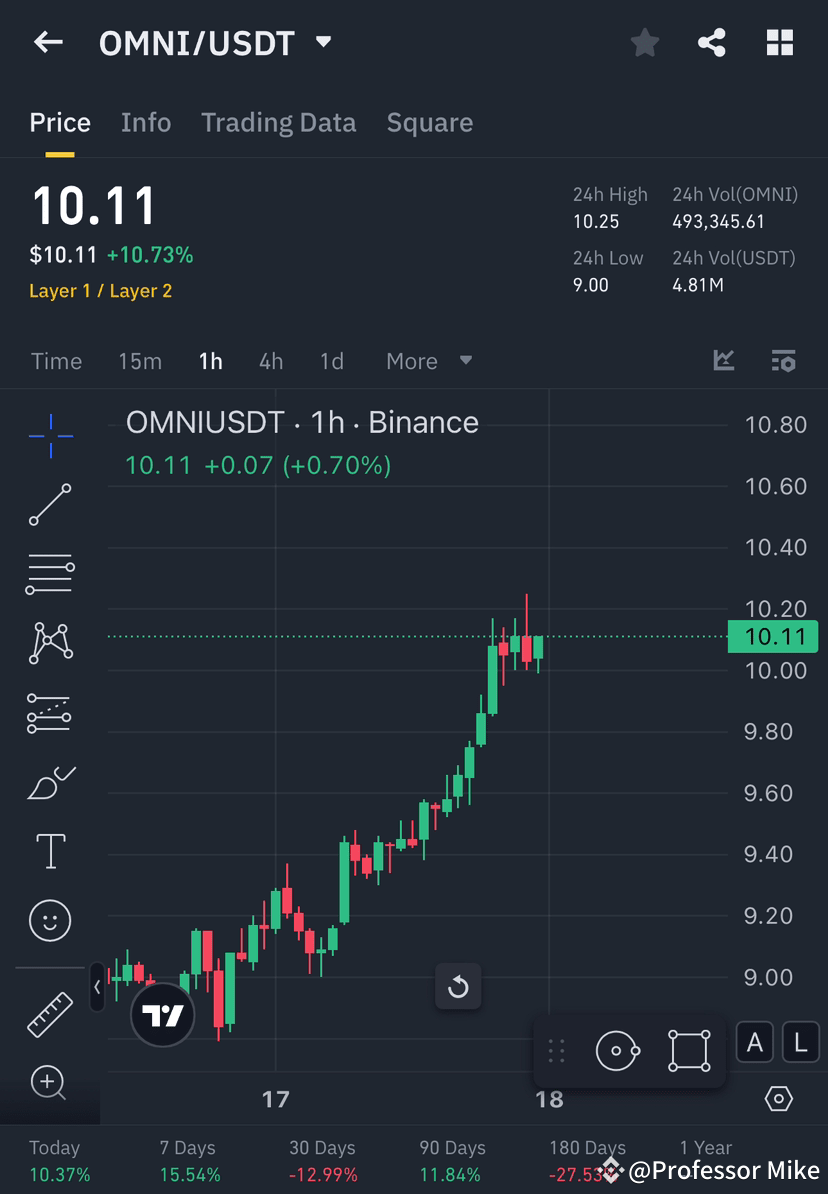Add OMNI/USDT to favorites with star

pyautogui.click(x=645, y=43)
